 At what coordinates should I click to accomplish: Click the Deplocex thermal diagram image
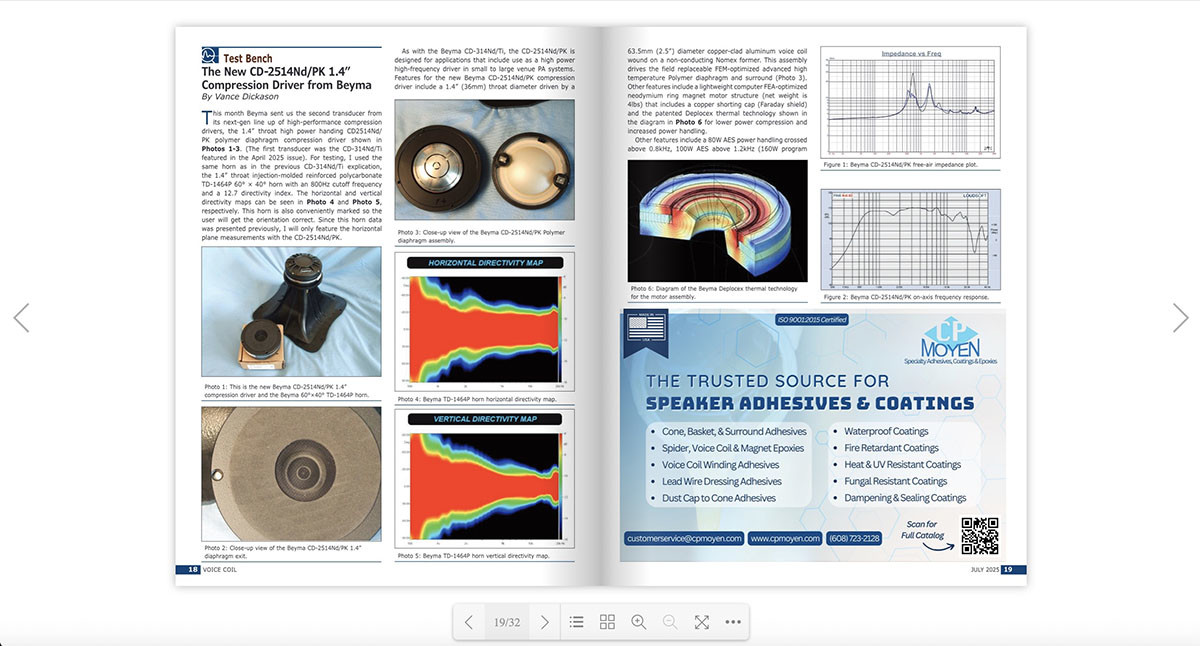[717, 220]
